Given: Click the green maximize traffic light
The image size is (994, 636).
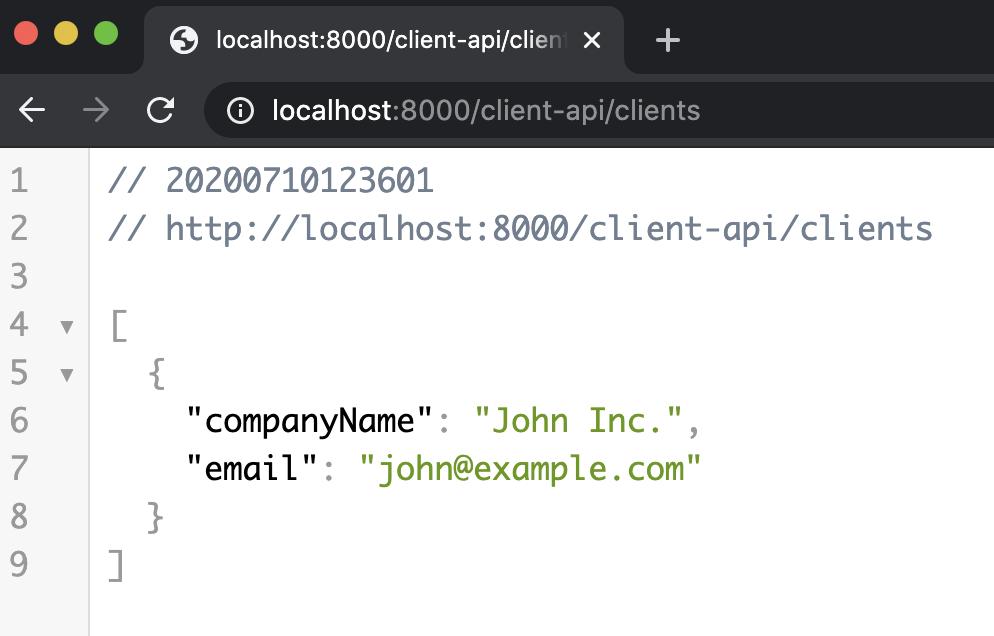Looking at the screenshot, I should click(105, 33).
